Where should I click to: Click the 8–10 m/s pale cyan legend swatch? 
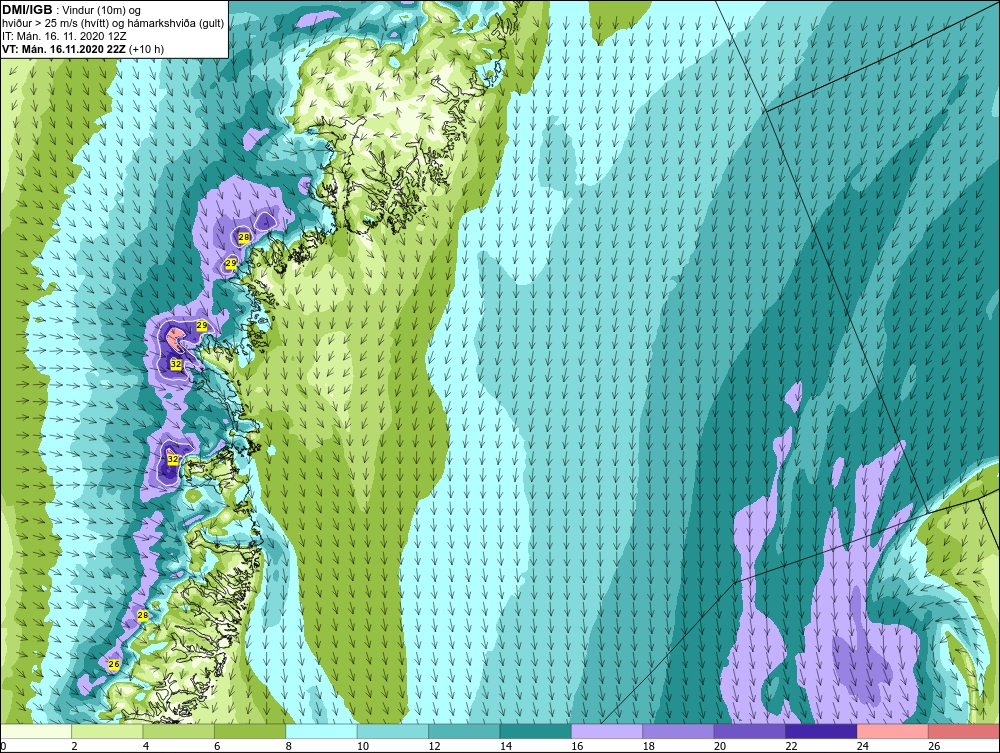point(321,731)
